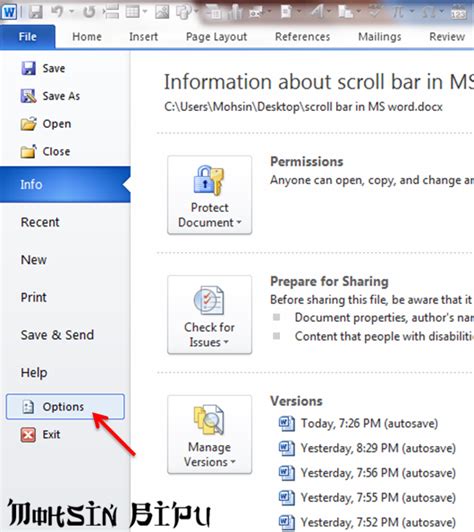Screen dimensions: 474x532
Task: Click the Redo icon in Quick Access Toolbar
Action: pyautogui.click(x=89, y=12)
